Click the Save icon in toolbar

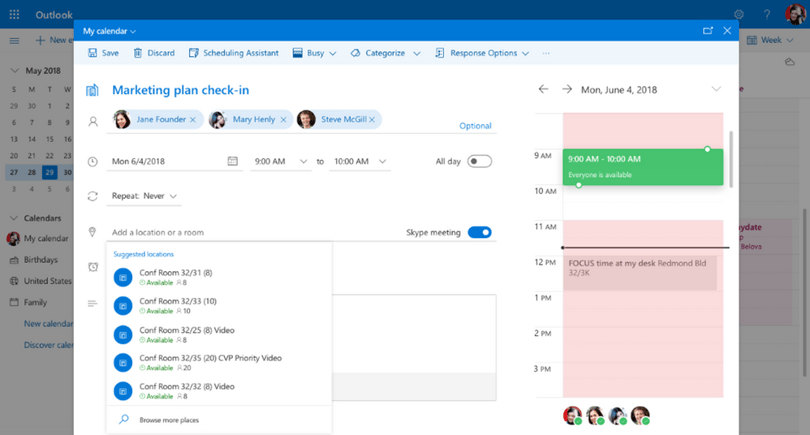click(x=92, y=53)
